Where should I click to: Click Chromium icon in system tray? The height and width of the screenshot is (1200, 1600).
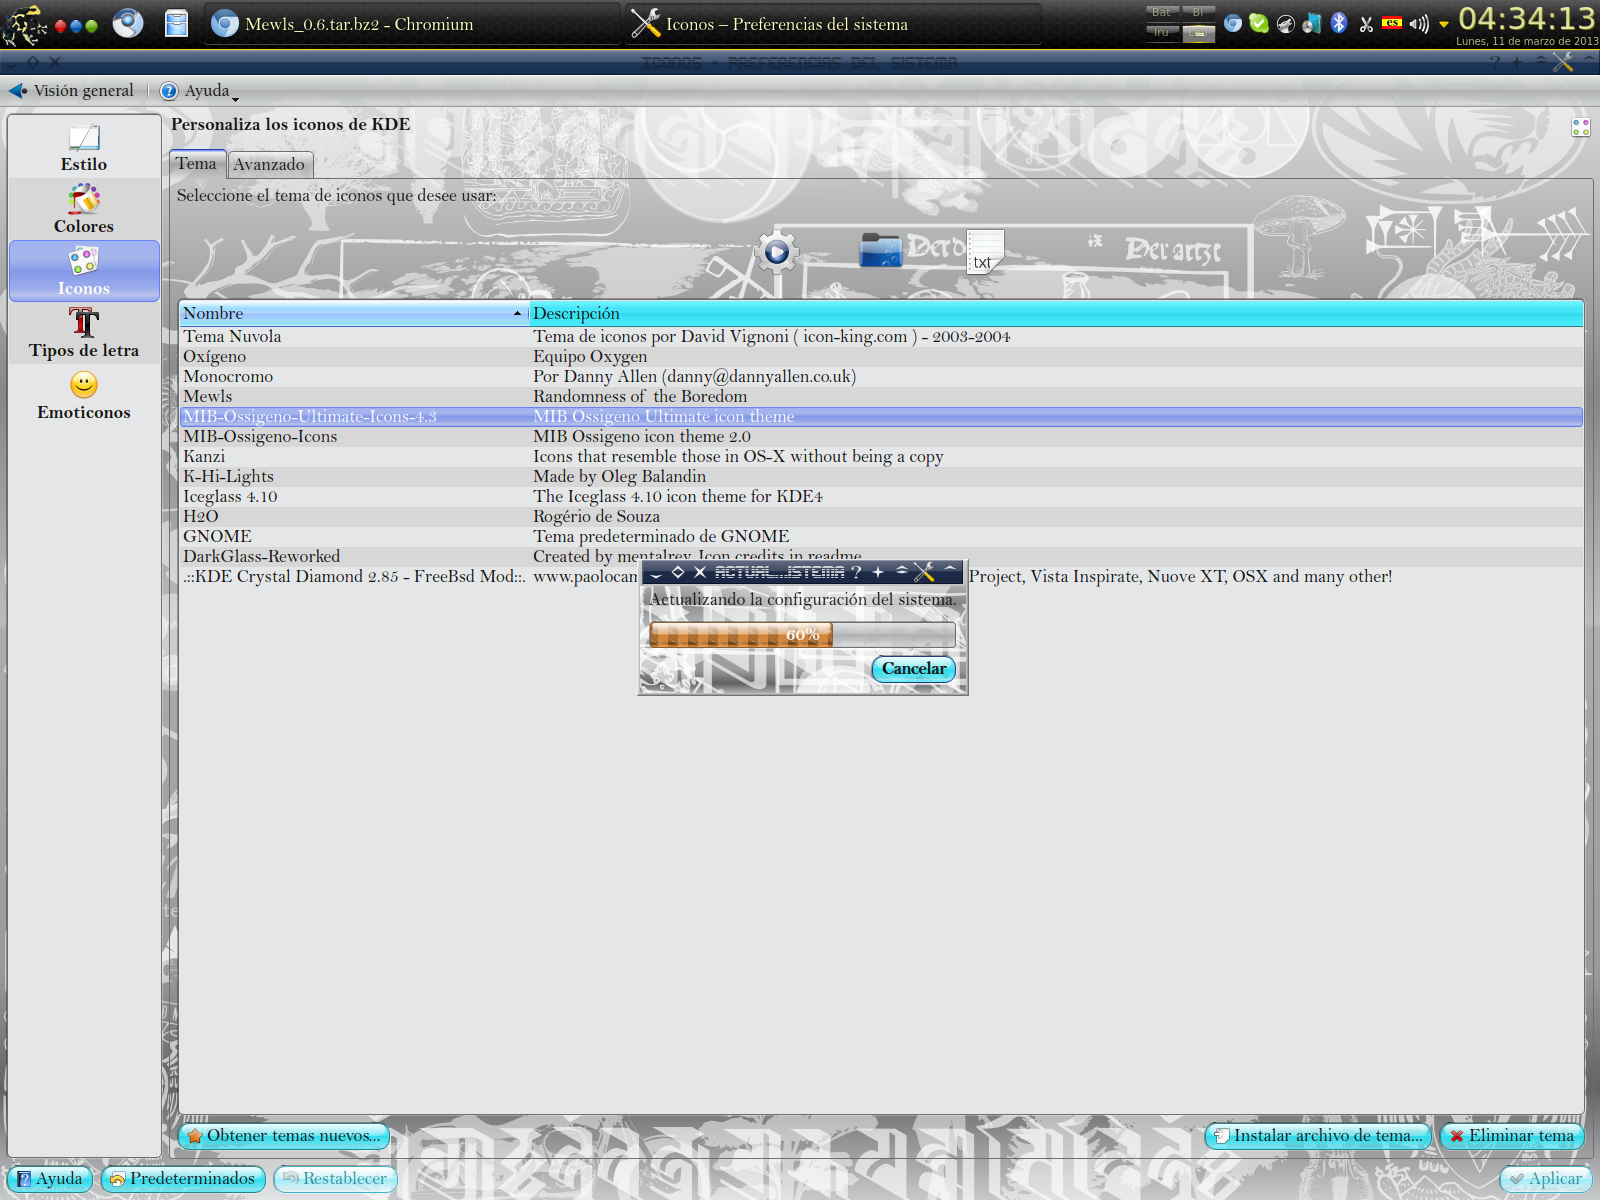pos(1233,23)
